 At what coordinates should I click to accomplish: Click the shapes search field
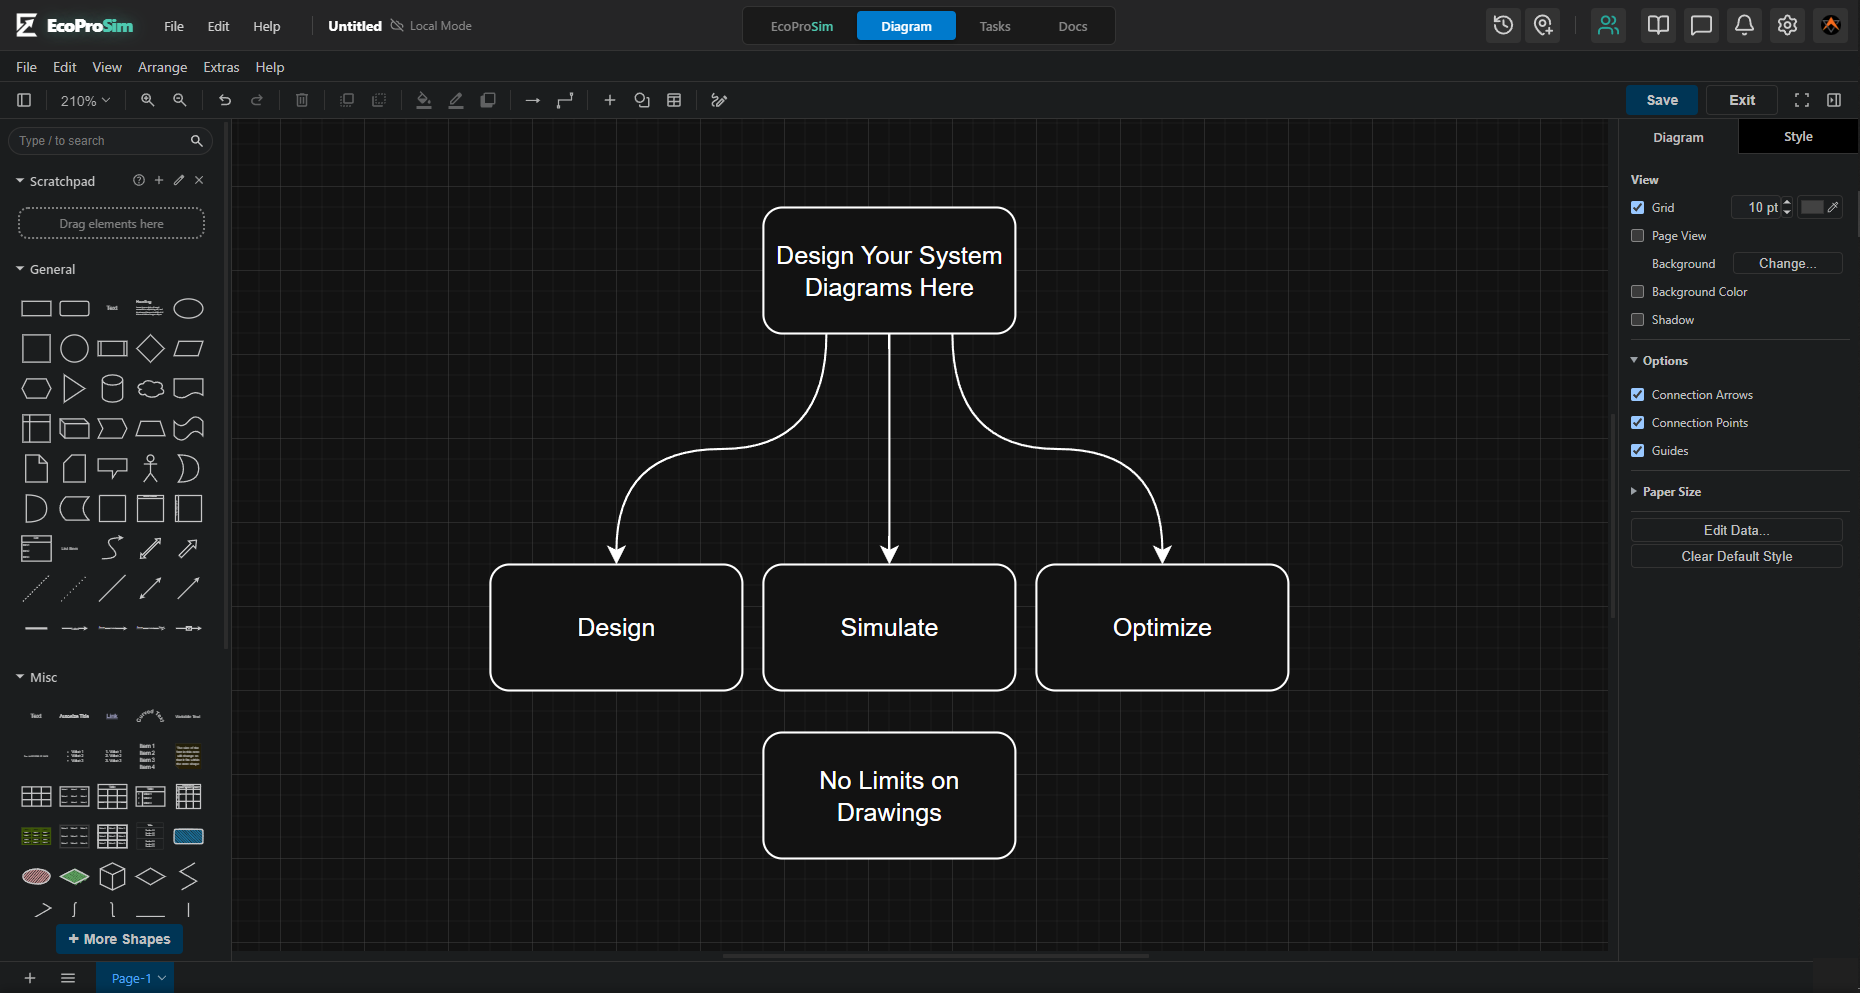click(x=110, y=141)
